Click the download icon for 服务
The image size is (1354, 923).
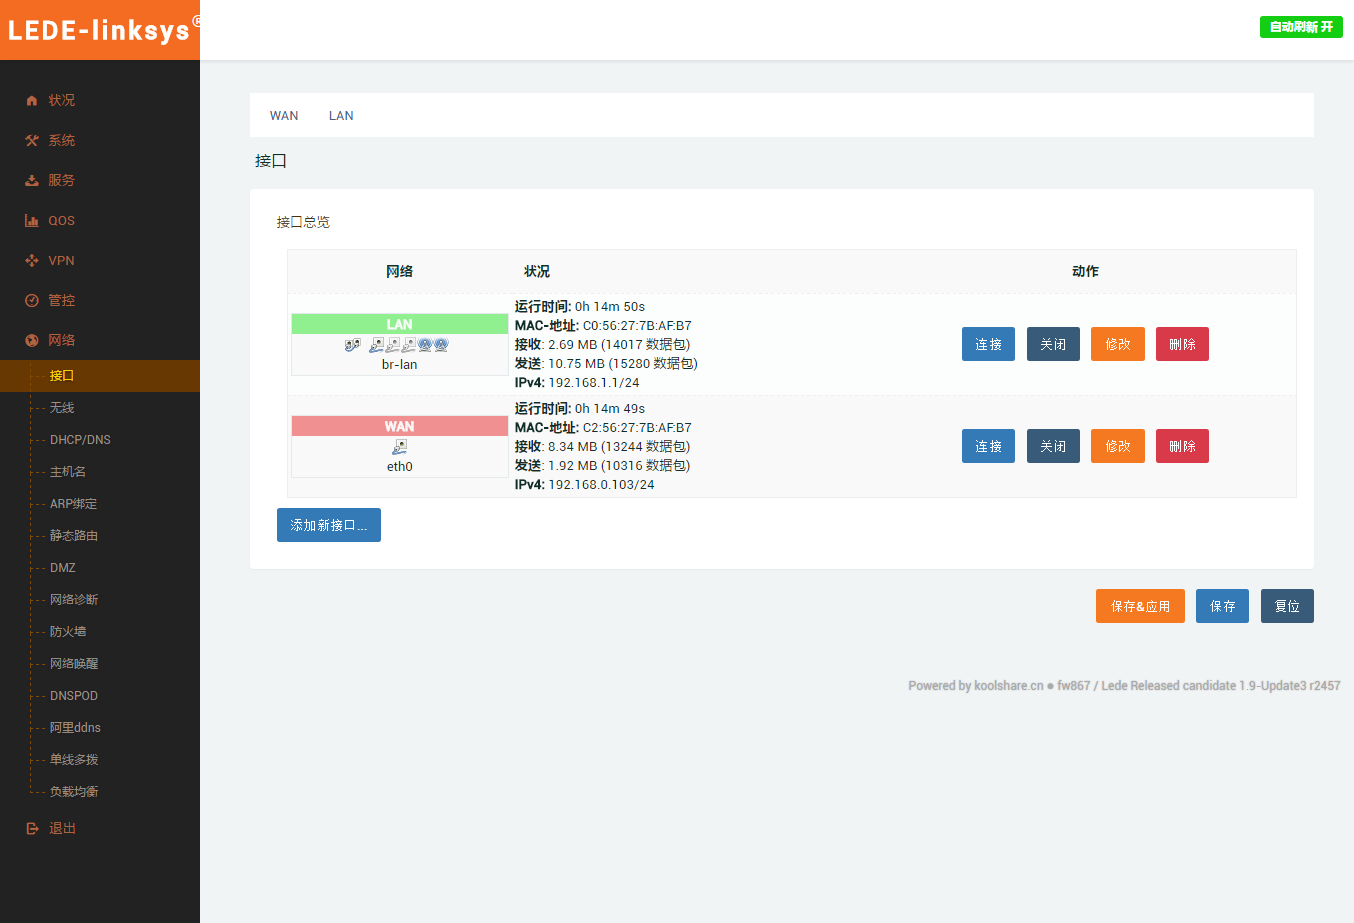(x=32, y=180)
